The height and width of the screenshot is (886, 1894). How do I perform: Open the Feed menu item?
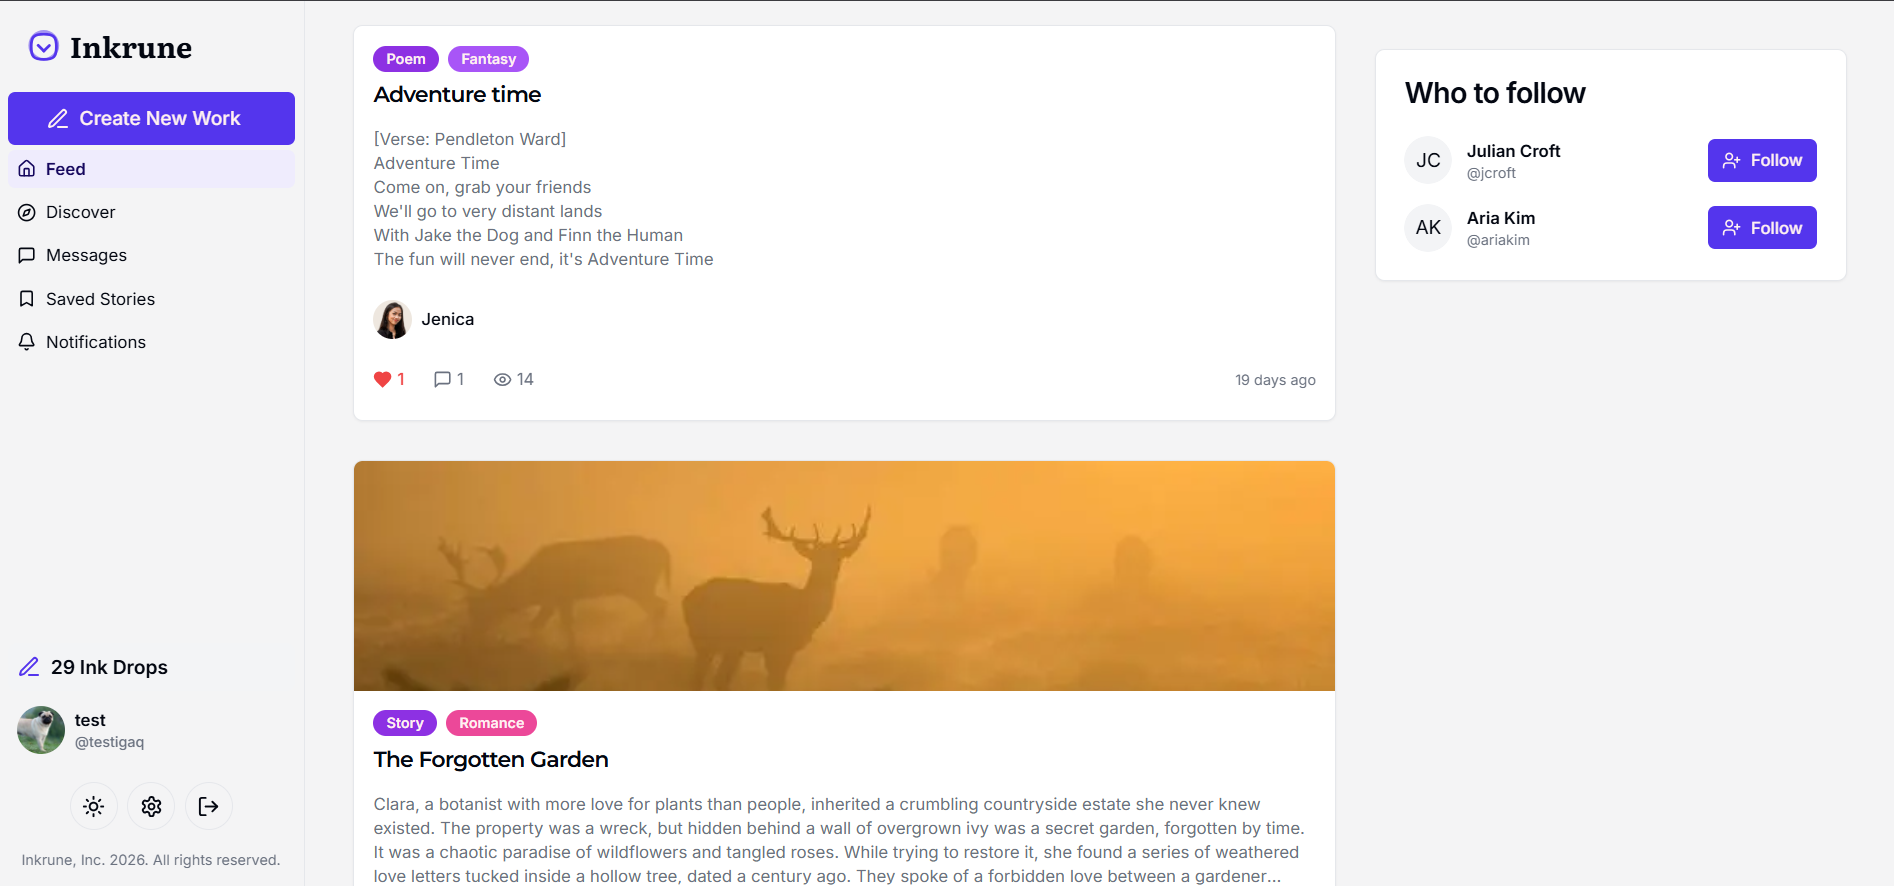click(151, 169)
